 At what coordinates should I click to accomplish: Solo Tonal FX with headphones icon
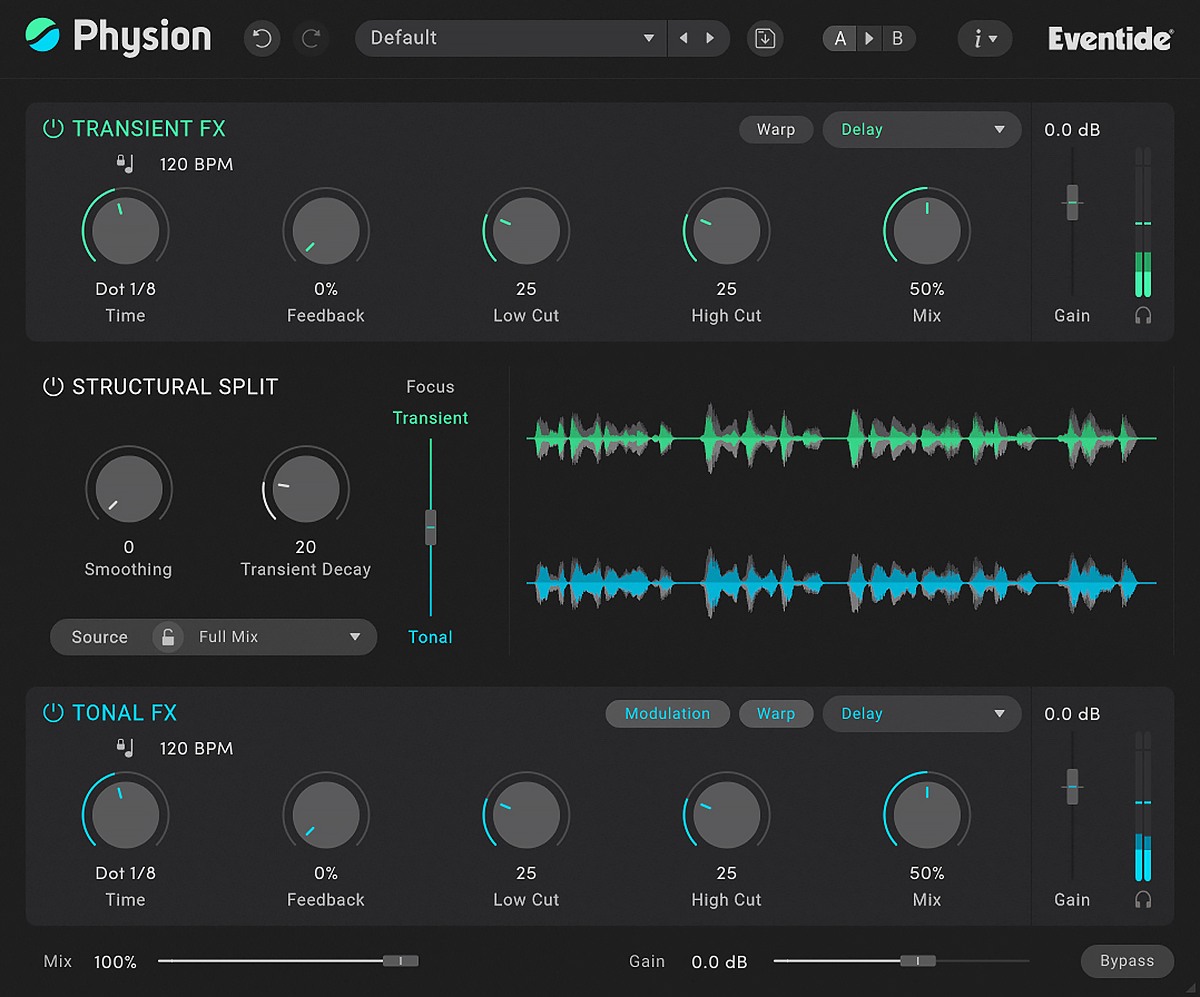(1143, 900)
